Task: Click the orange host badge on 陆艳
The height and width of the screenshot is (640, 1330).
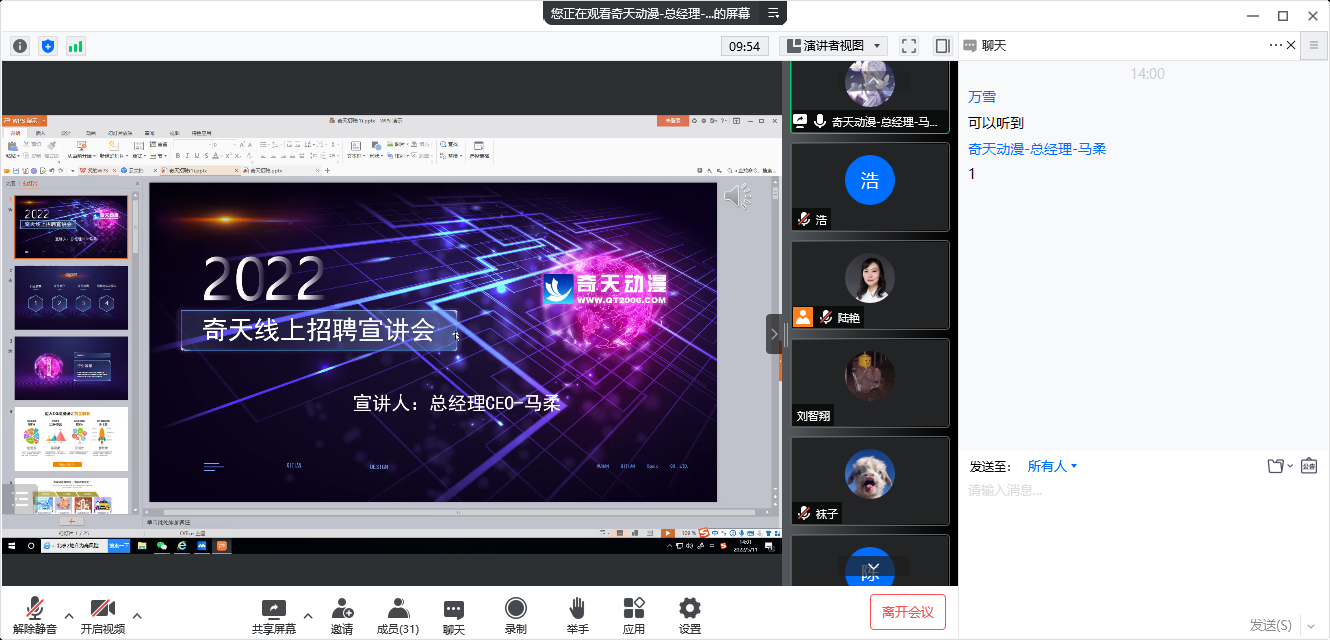Action: click(x=802, y=317)
